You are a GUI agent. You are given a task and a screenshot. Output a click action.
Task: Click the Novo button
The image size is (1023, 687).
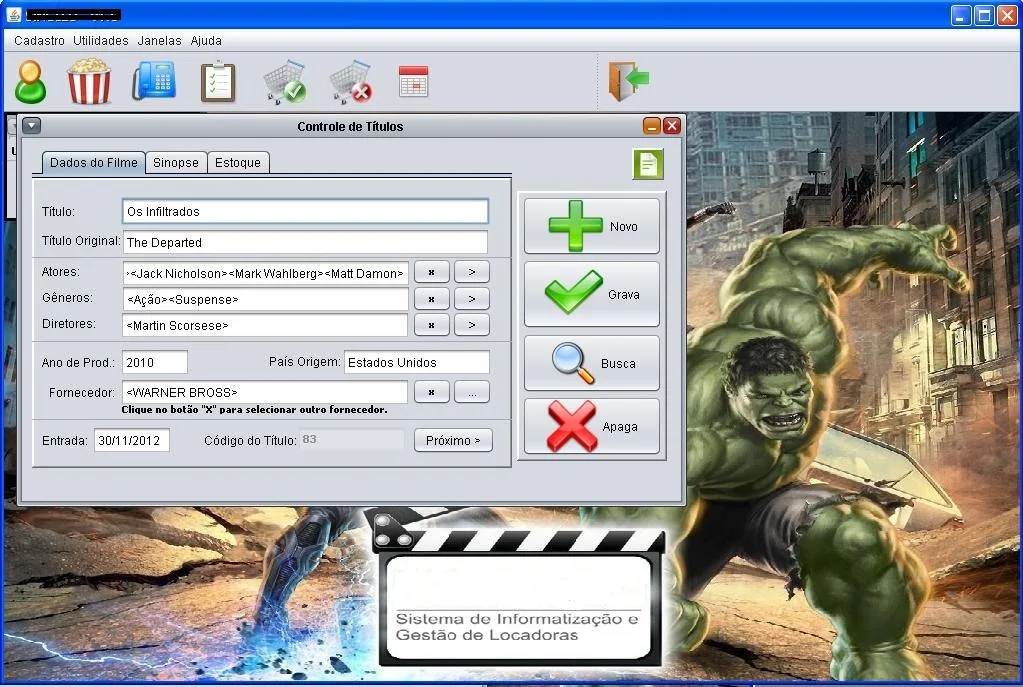[x=592, y=226]
